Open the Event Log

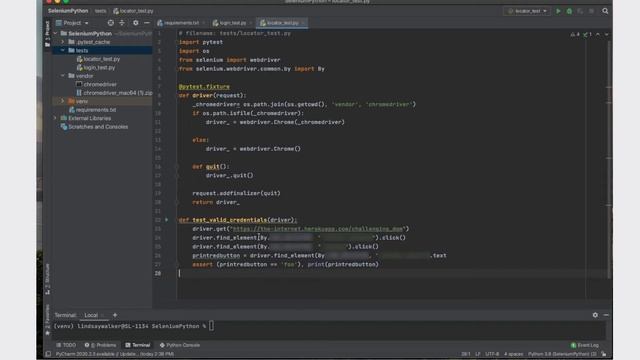[584, 345]
